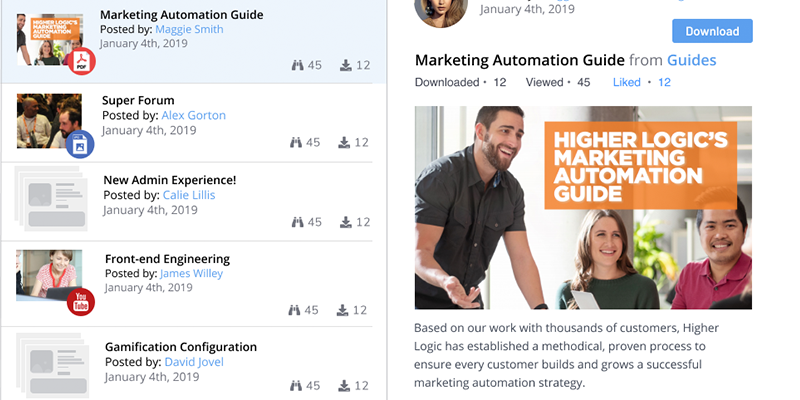Open Marketing Automation Guide list thumbnail
Screen dimensions: 800x400
(x=50, y=40)
